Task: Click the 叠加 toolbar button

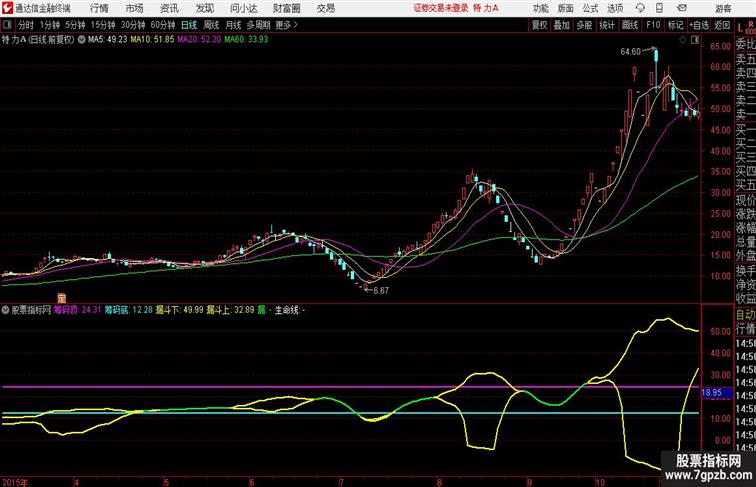Action: (562, 25)
